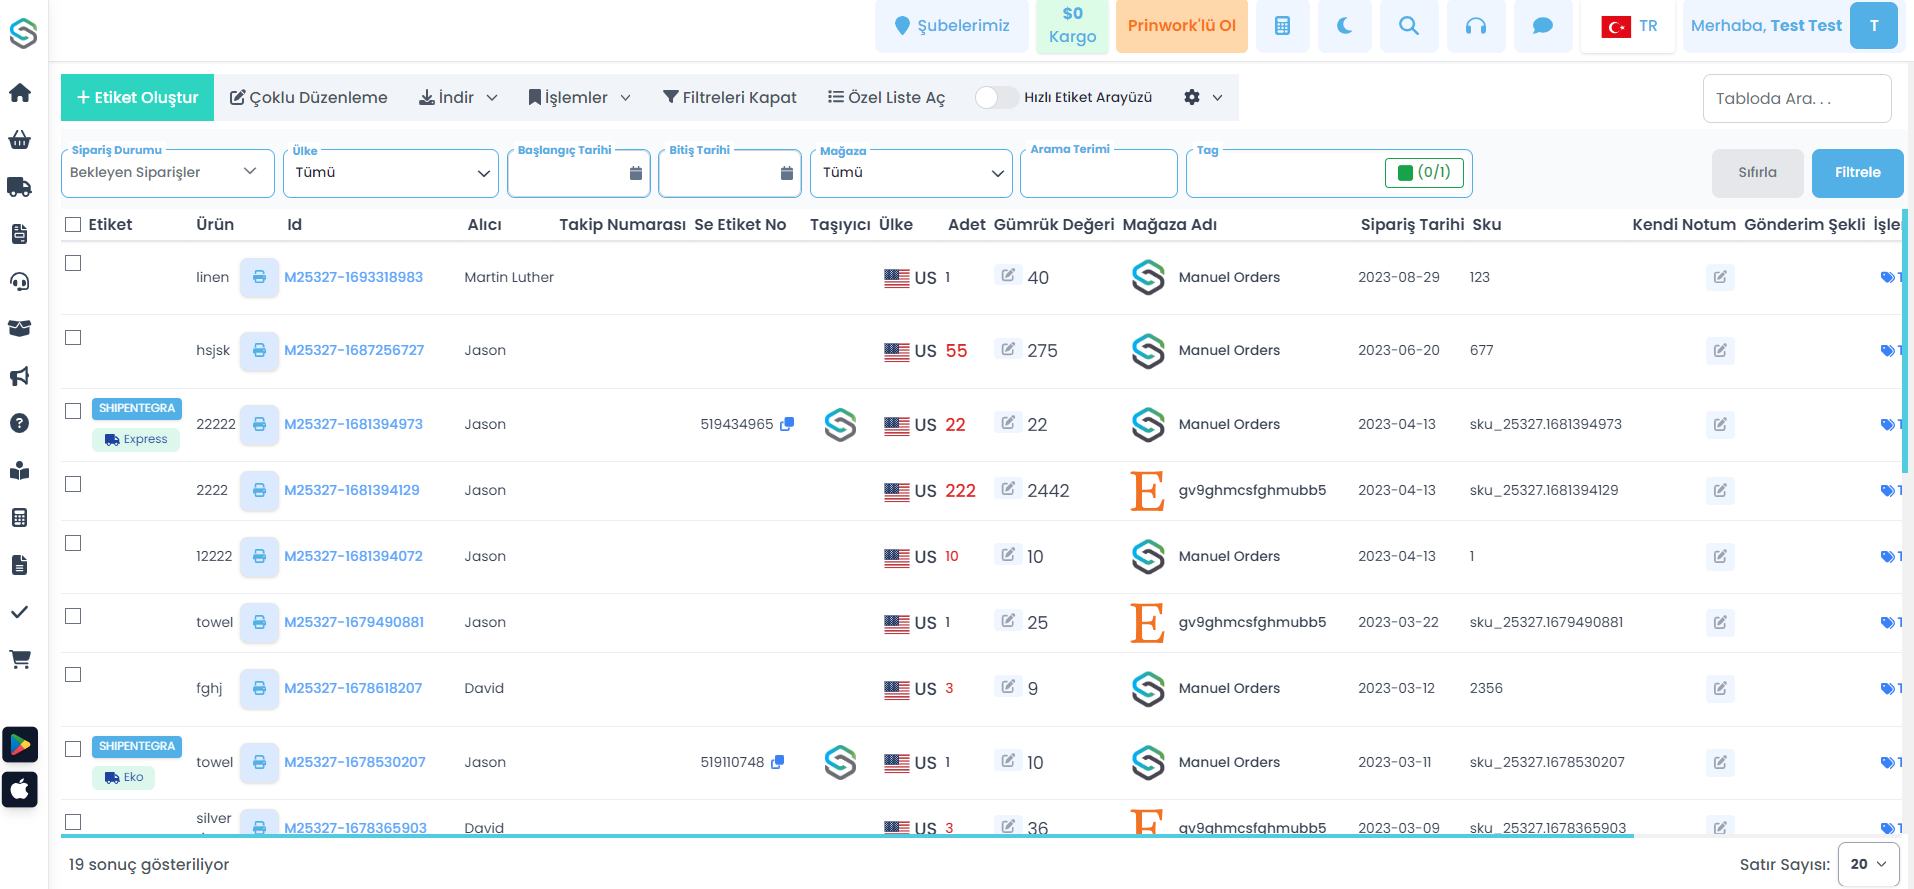Sort by Alıcı column header
The width and height of the screenshot is (1914, 889).
pos(485,225)
